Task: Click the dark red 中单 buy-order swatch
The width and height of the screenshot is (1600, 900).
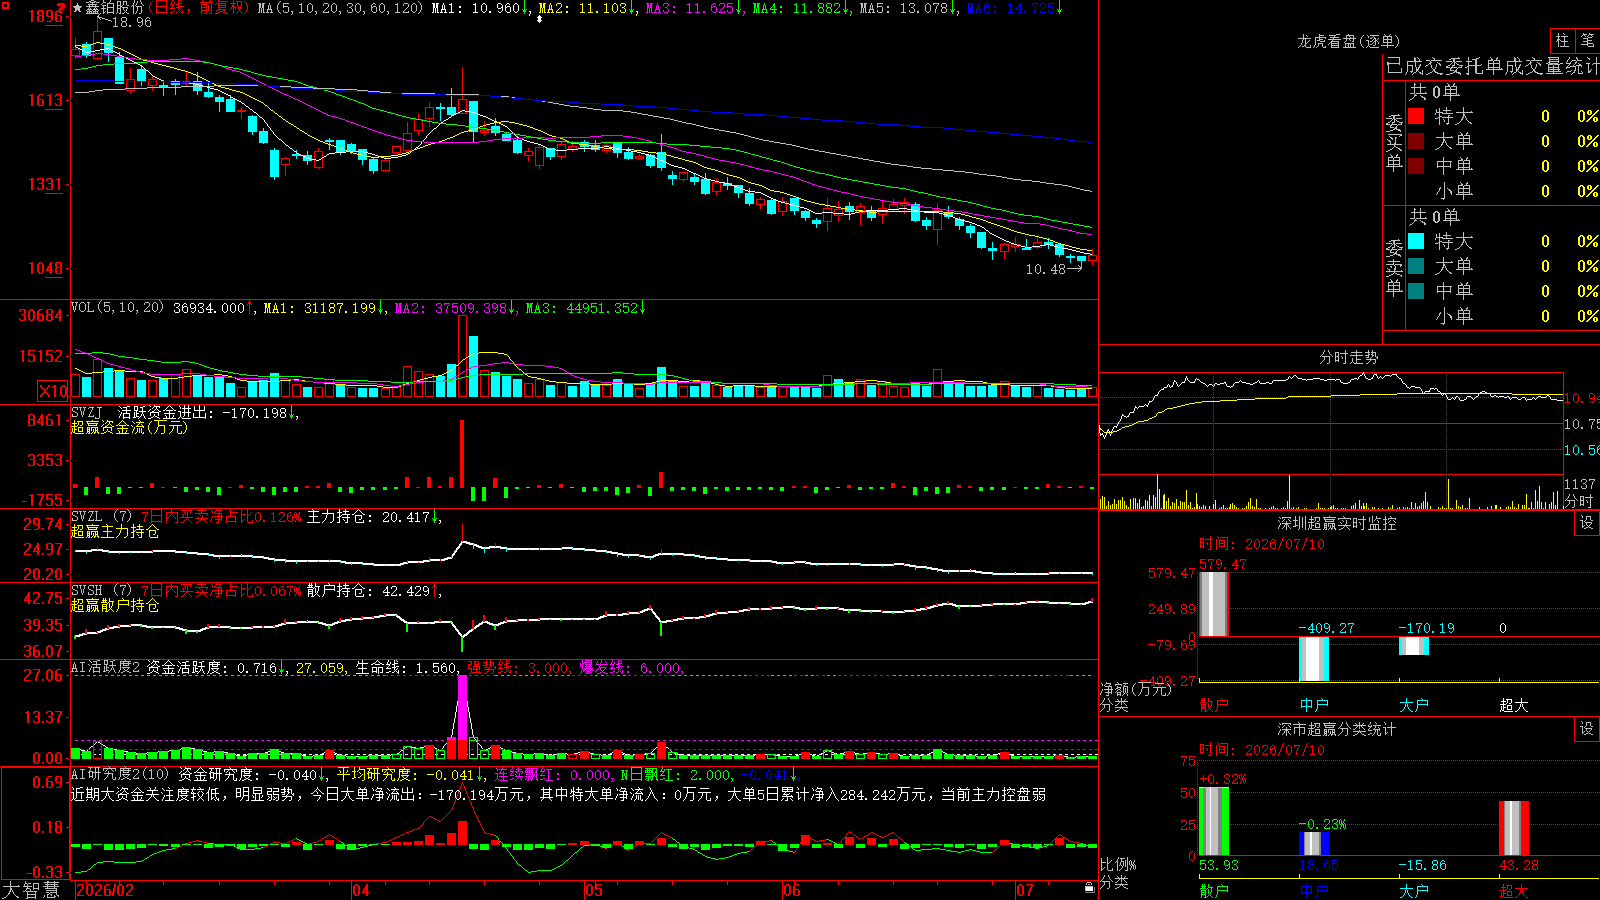Action: [x=1416, y=165]
